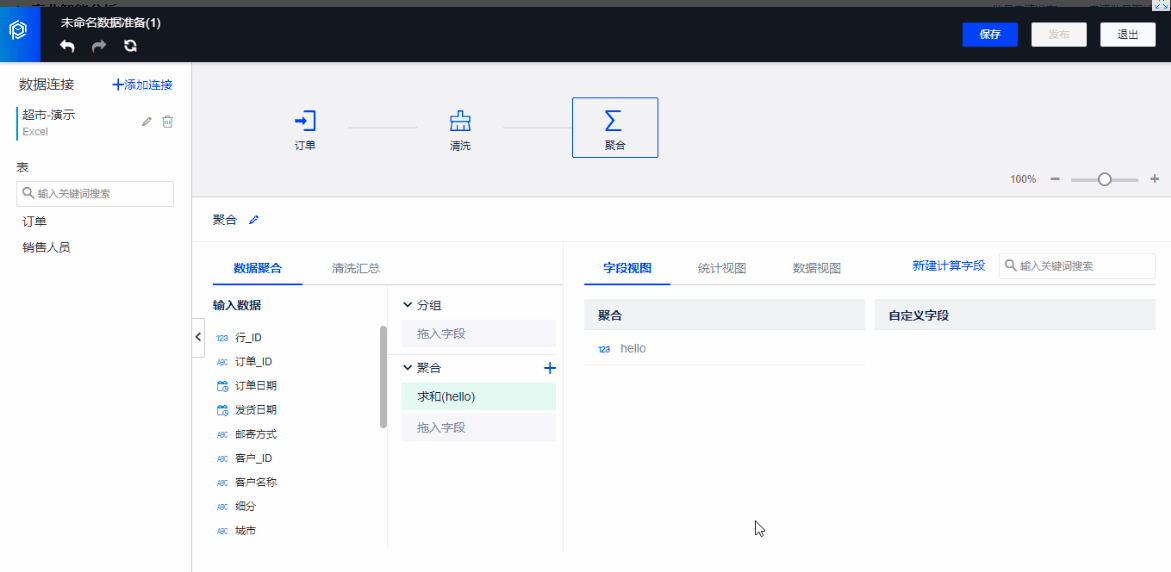Open the 字段视图 tab
Screen dimensions: 1171x572
[x=627, y=268]
